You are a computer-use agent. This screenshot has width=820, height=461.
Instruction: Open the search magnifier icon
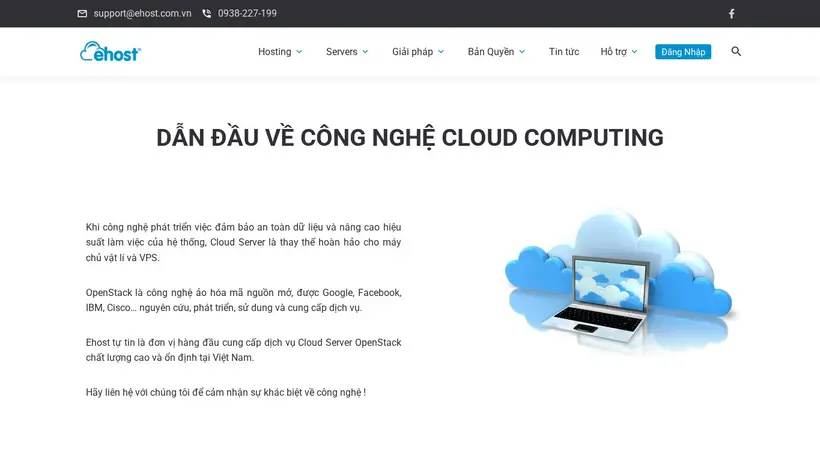[736, 51]
